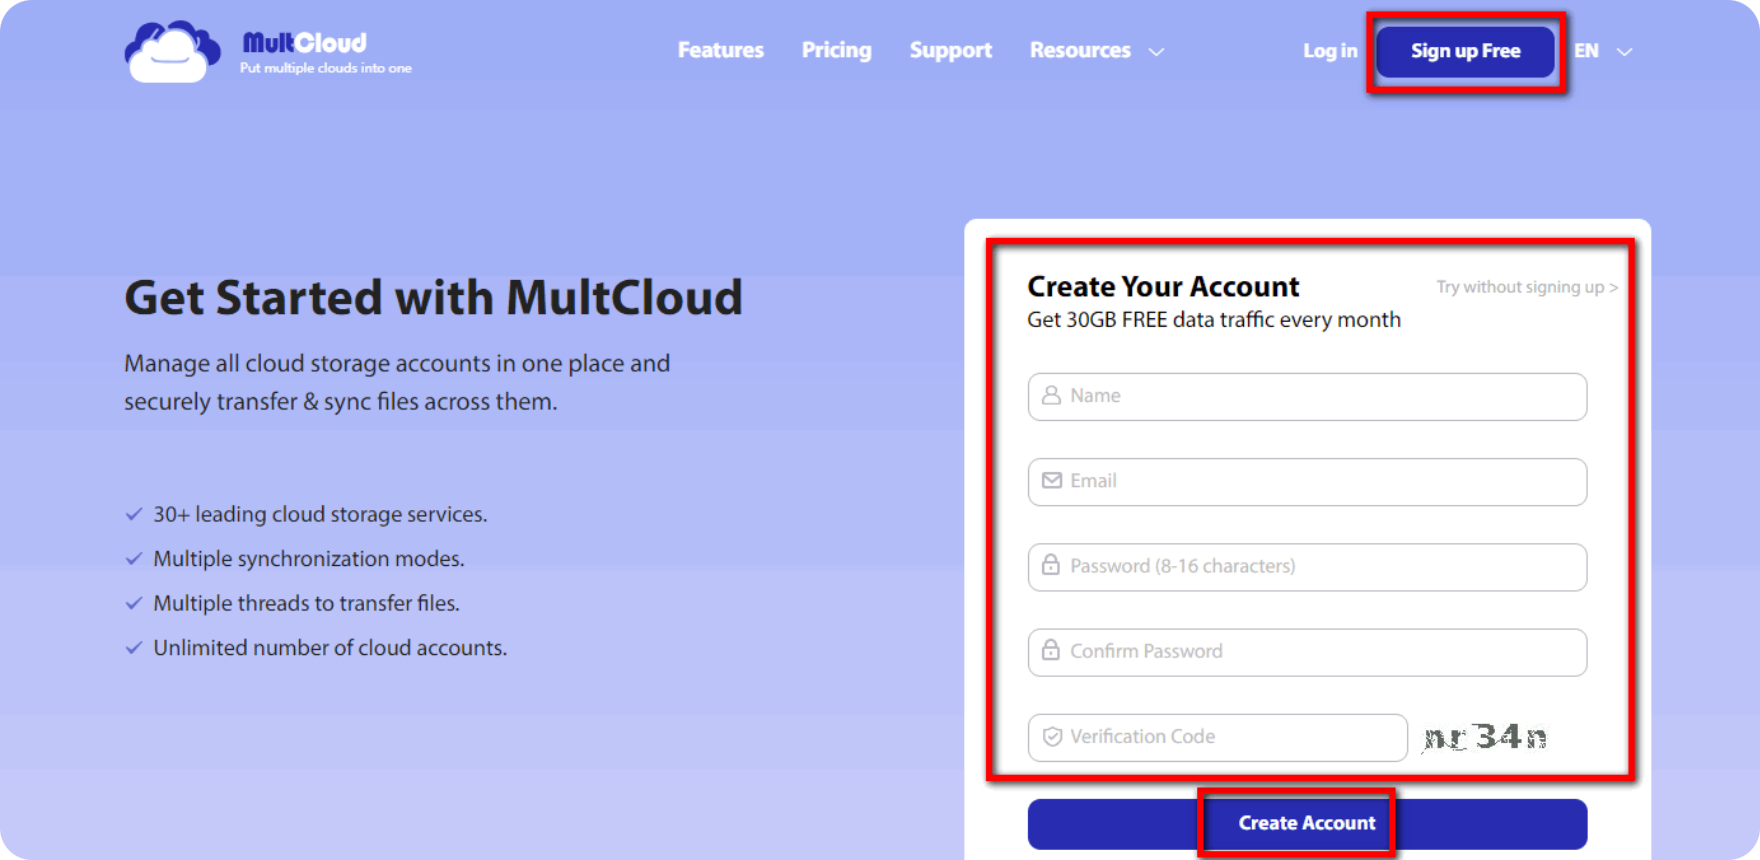Expand the EN language chevron
The height and width of the screenshot is (860, 1760).
[1624, 52]
